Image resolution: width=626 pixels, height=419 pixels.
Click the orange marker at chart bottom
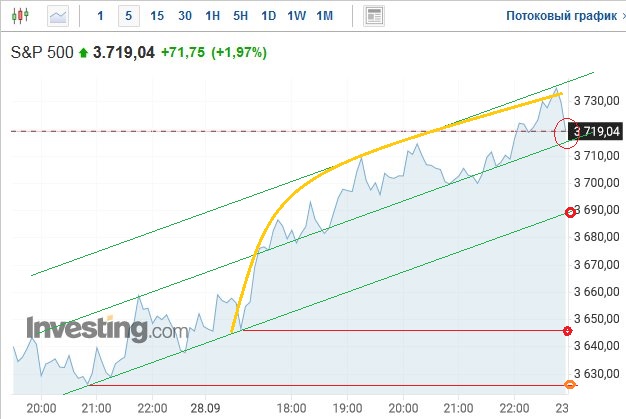[x=570, y=385]
